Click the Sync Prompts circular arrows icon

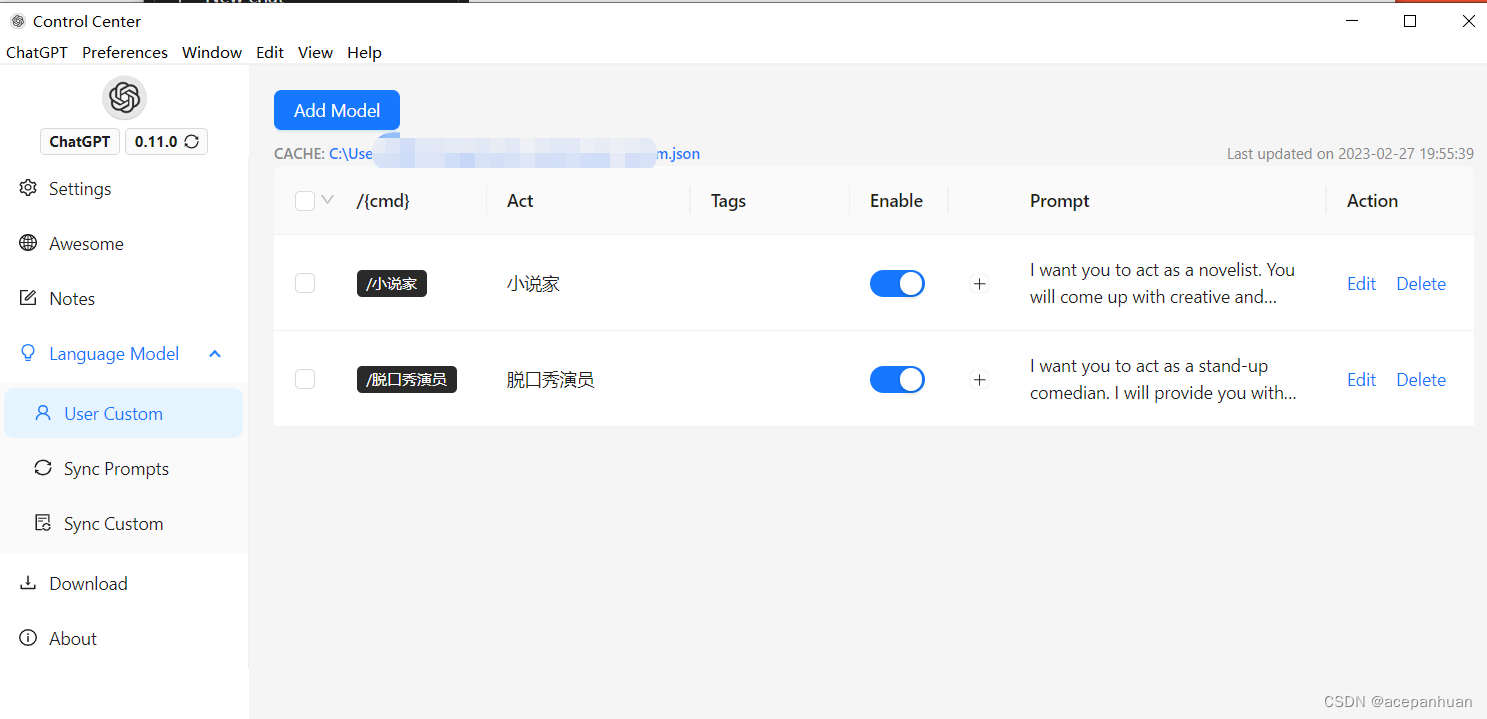[43, 468]
